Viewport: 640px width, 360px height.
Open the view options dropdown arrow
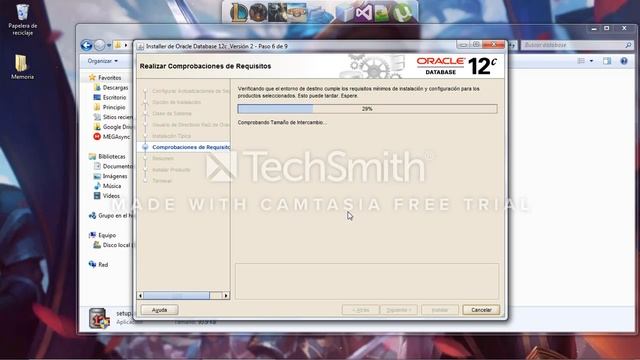point(591,61)
